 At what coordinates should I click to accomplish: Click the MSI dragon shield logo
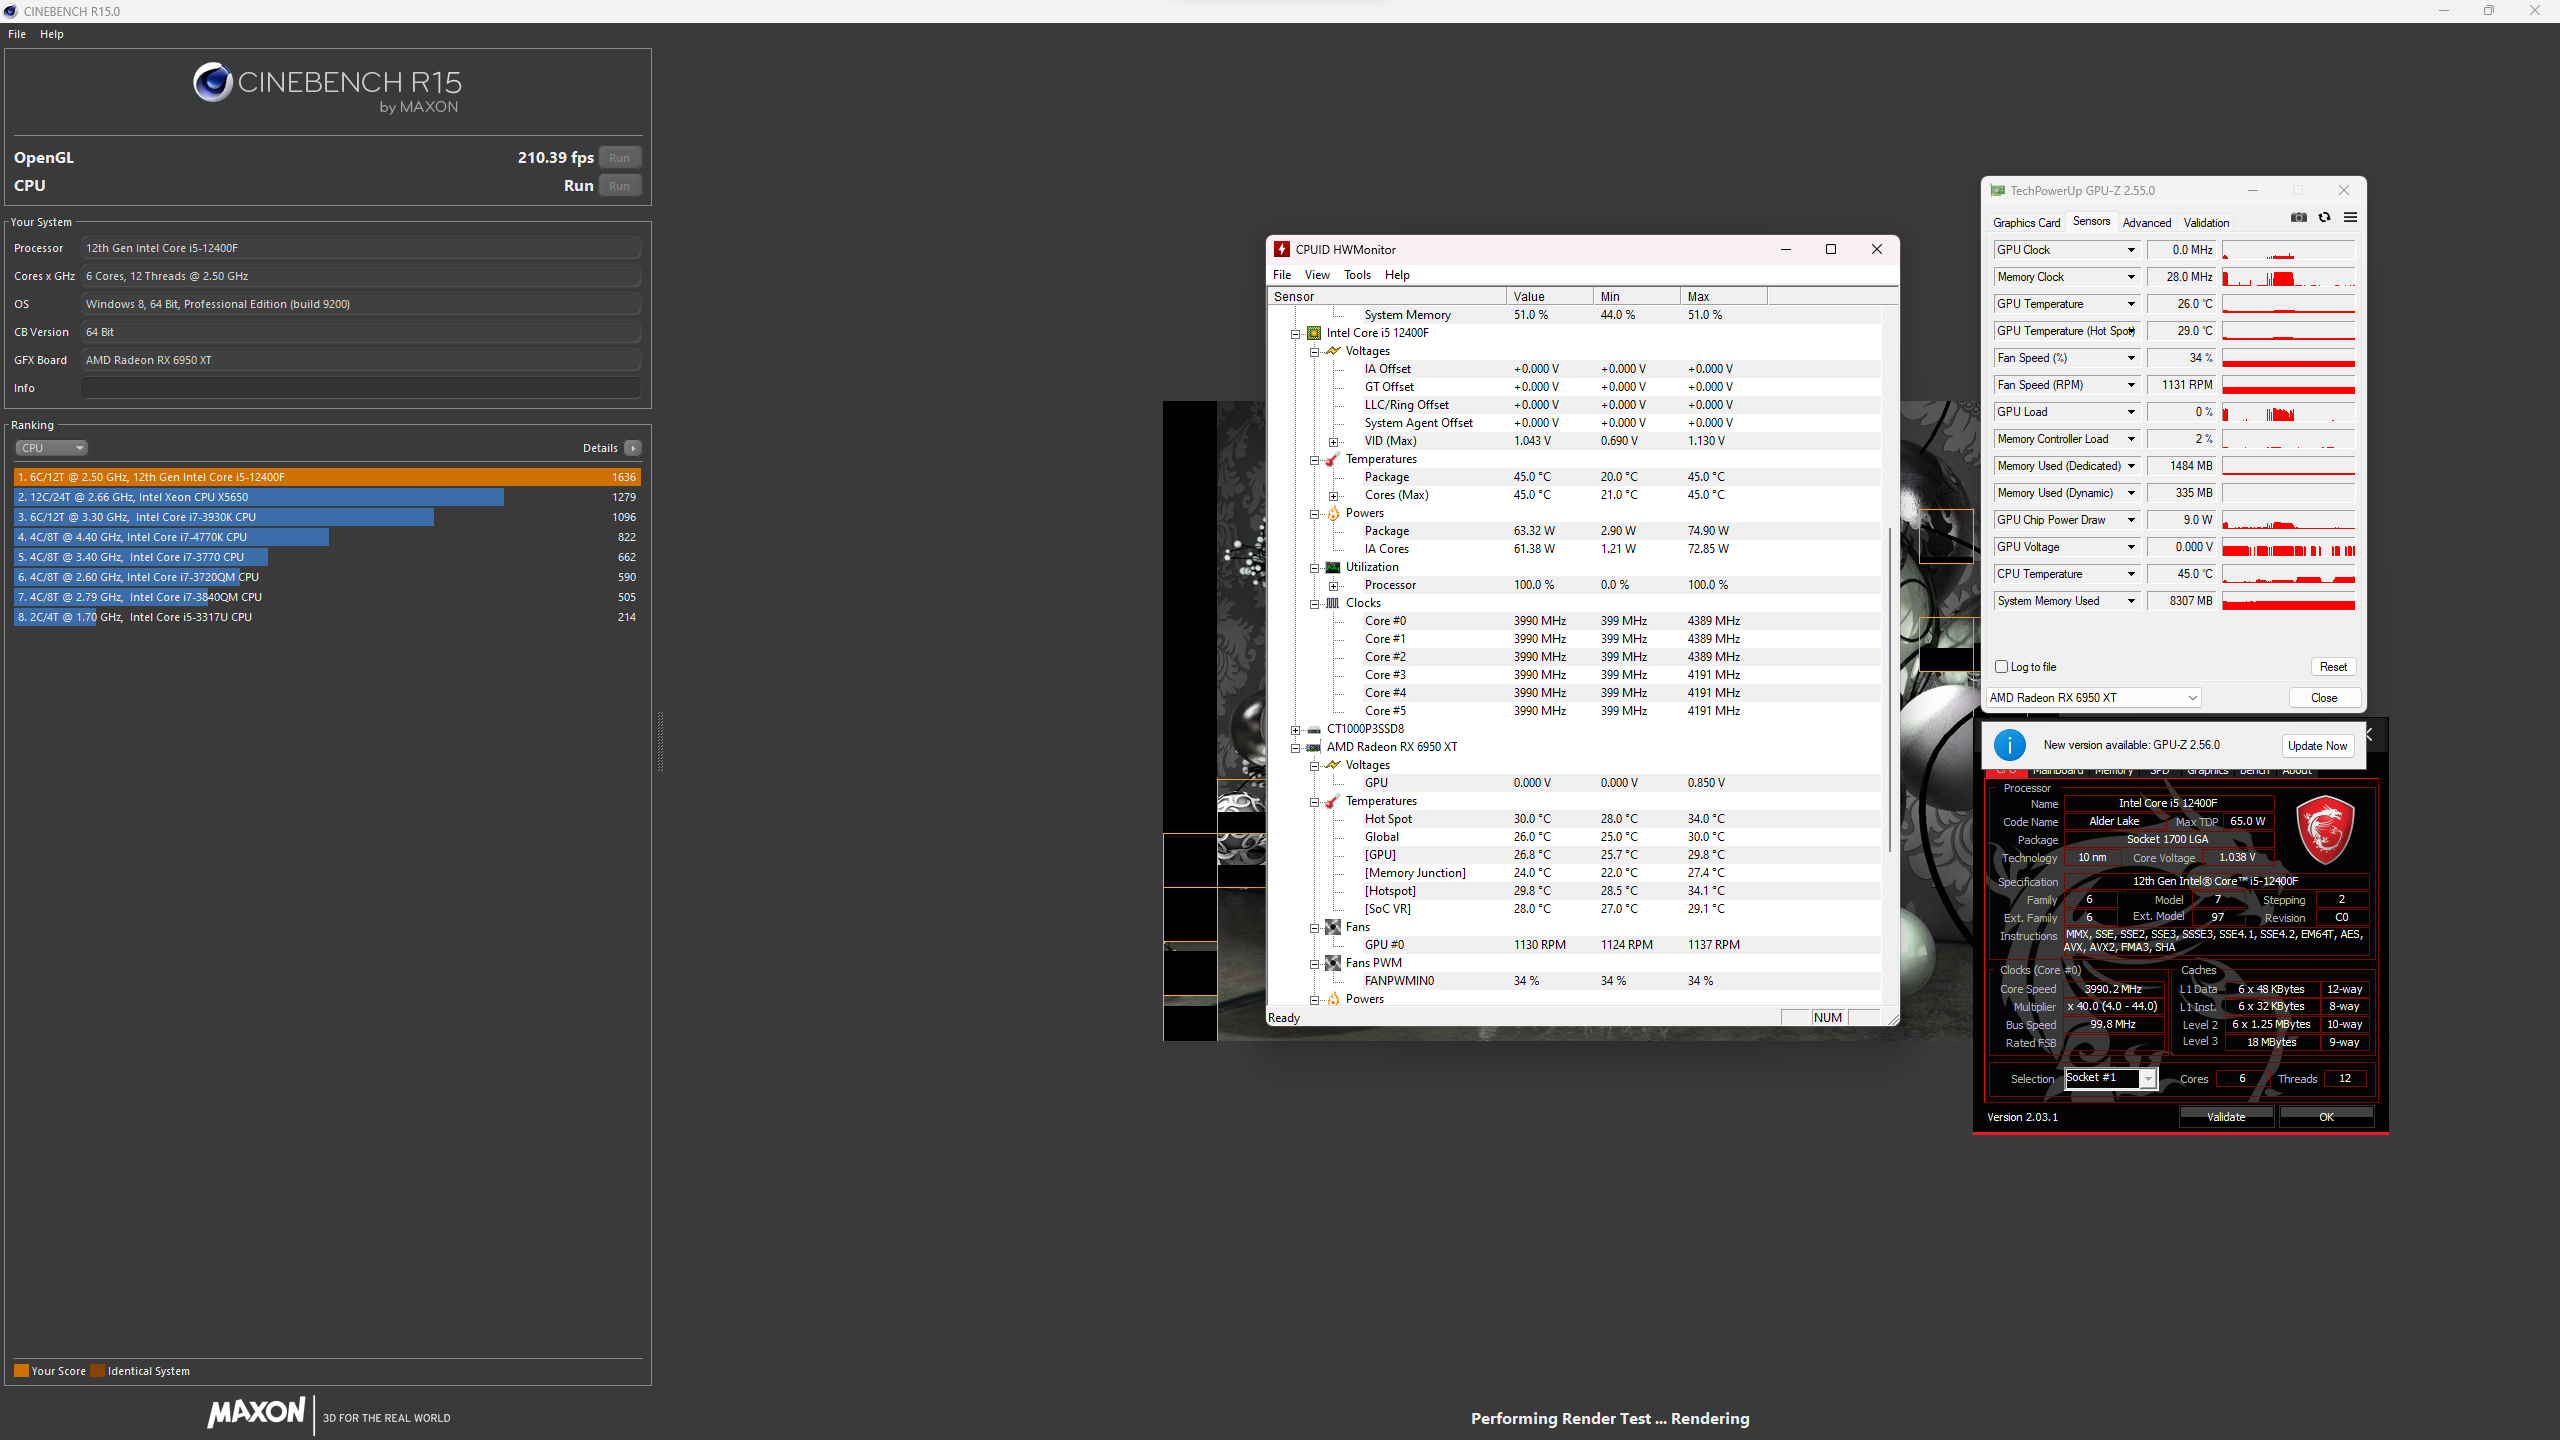[2325, 829]
